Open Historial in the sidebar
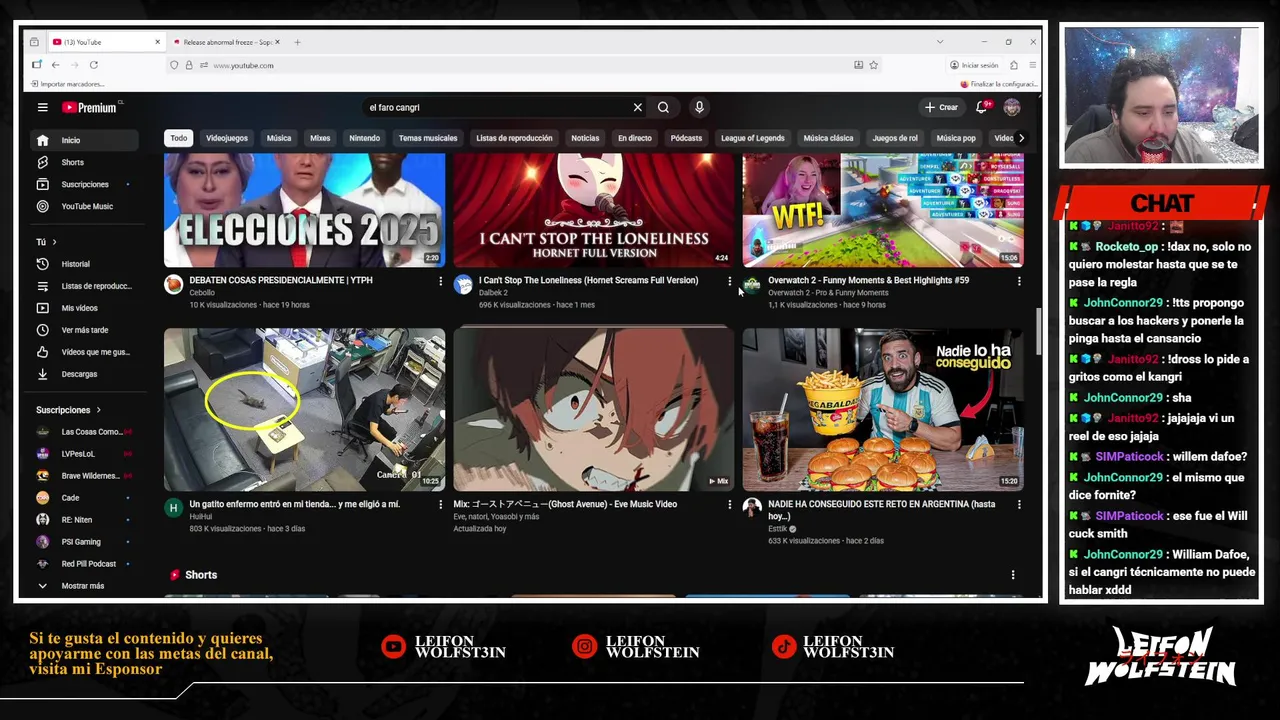 [x=83, y=264]
